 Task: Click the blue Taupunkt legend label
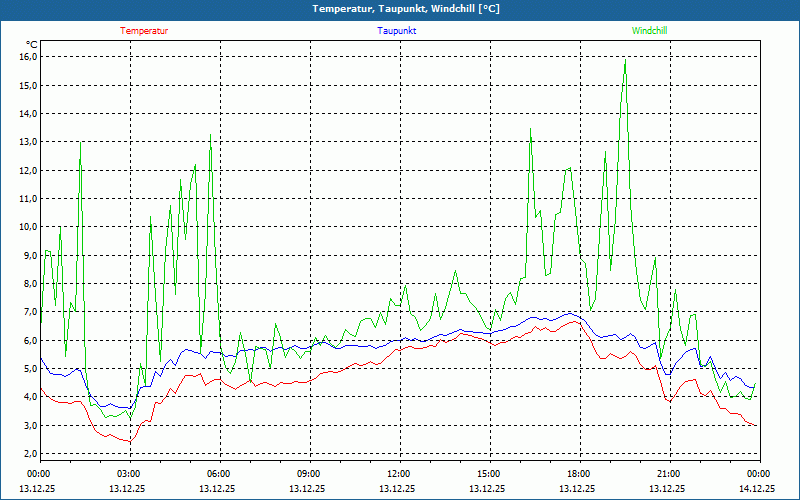pyautogui.click(x=397, y=31)
